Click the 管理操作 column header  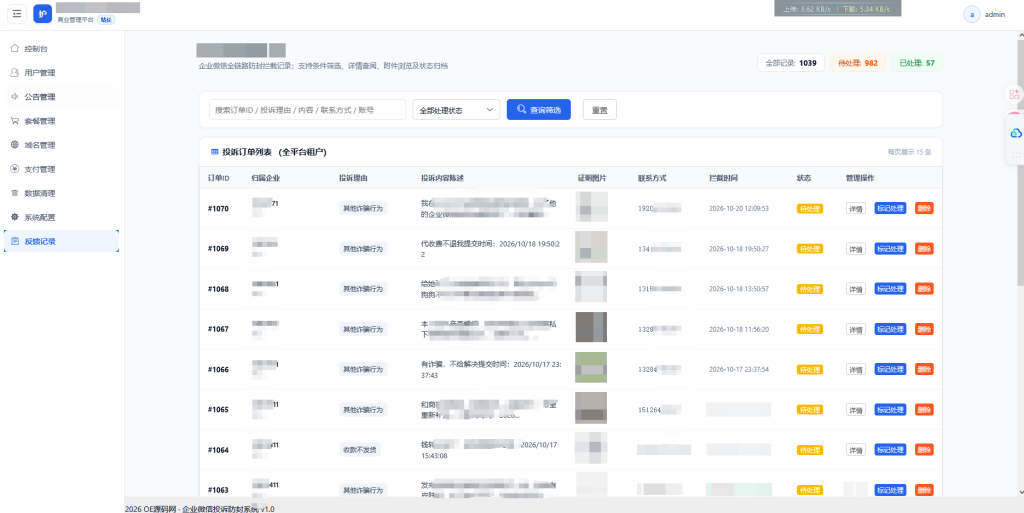[860, 178]
